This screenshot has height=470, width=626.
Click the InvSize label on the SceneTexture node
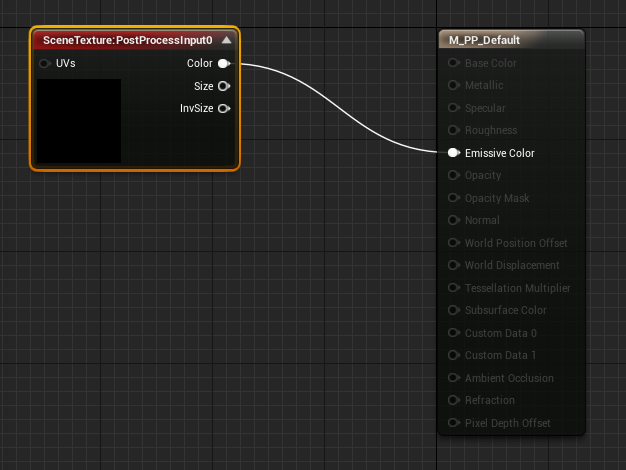coord(196,109)
